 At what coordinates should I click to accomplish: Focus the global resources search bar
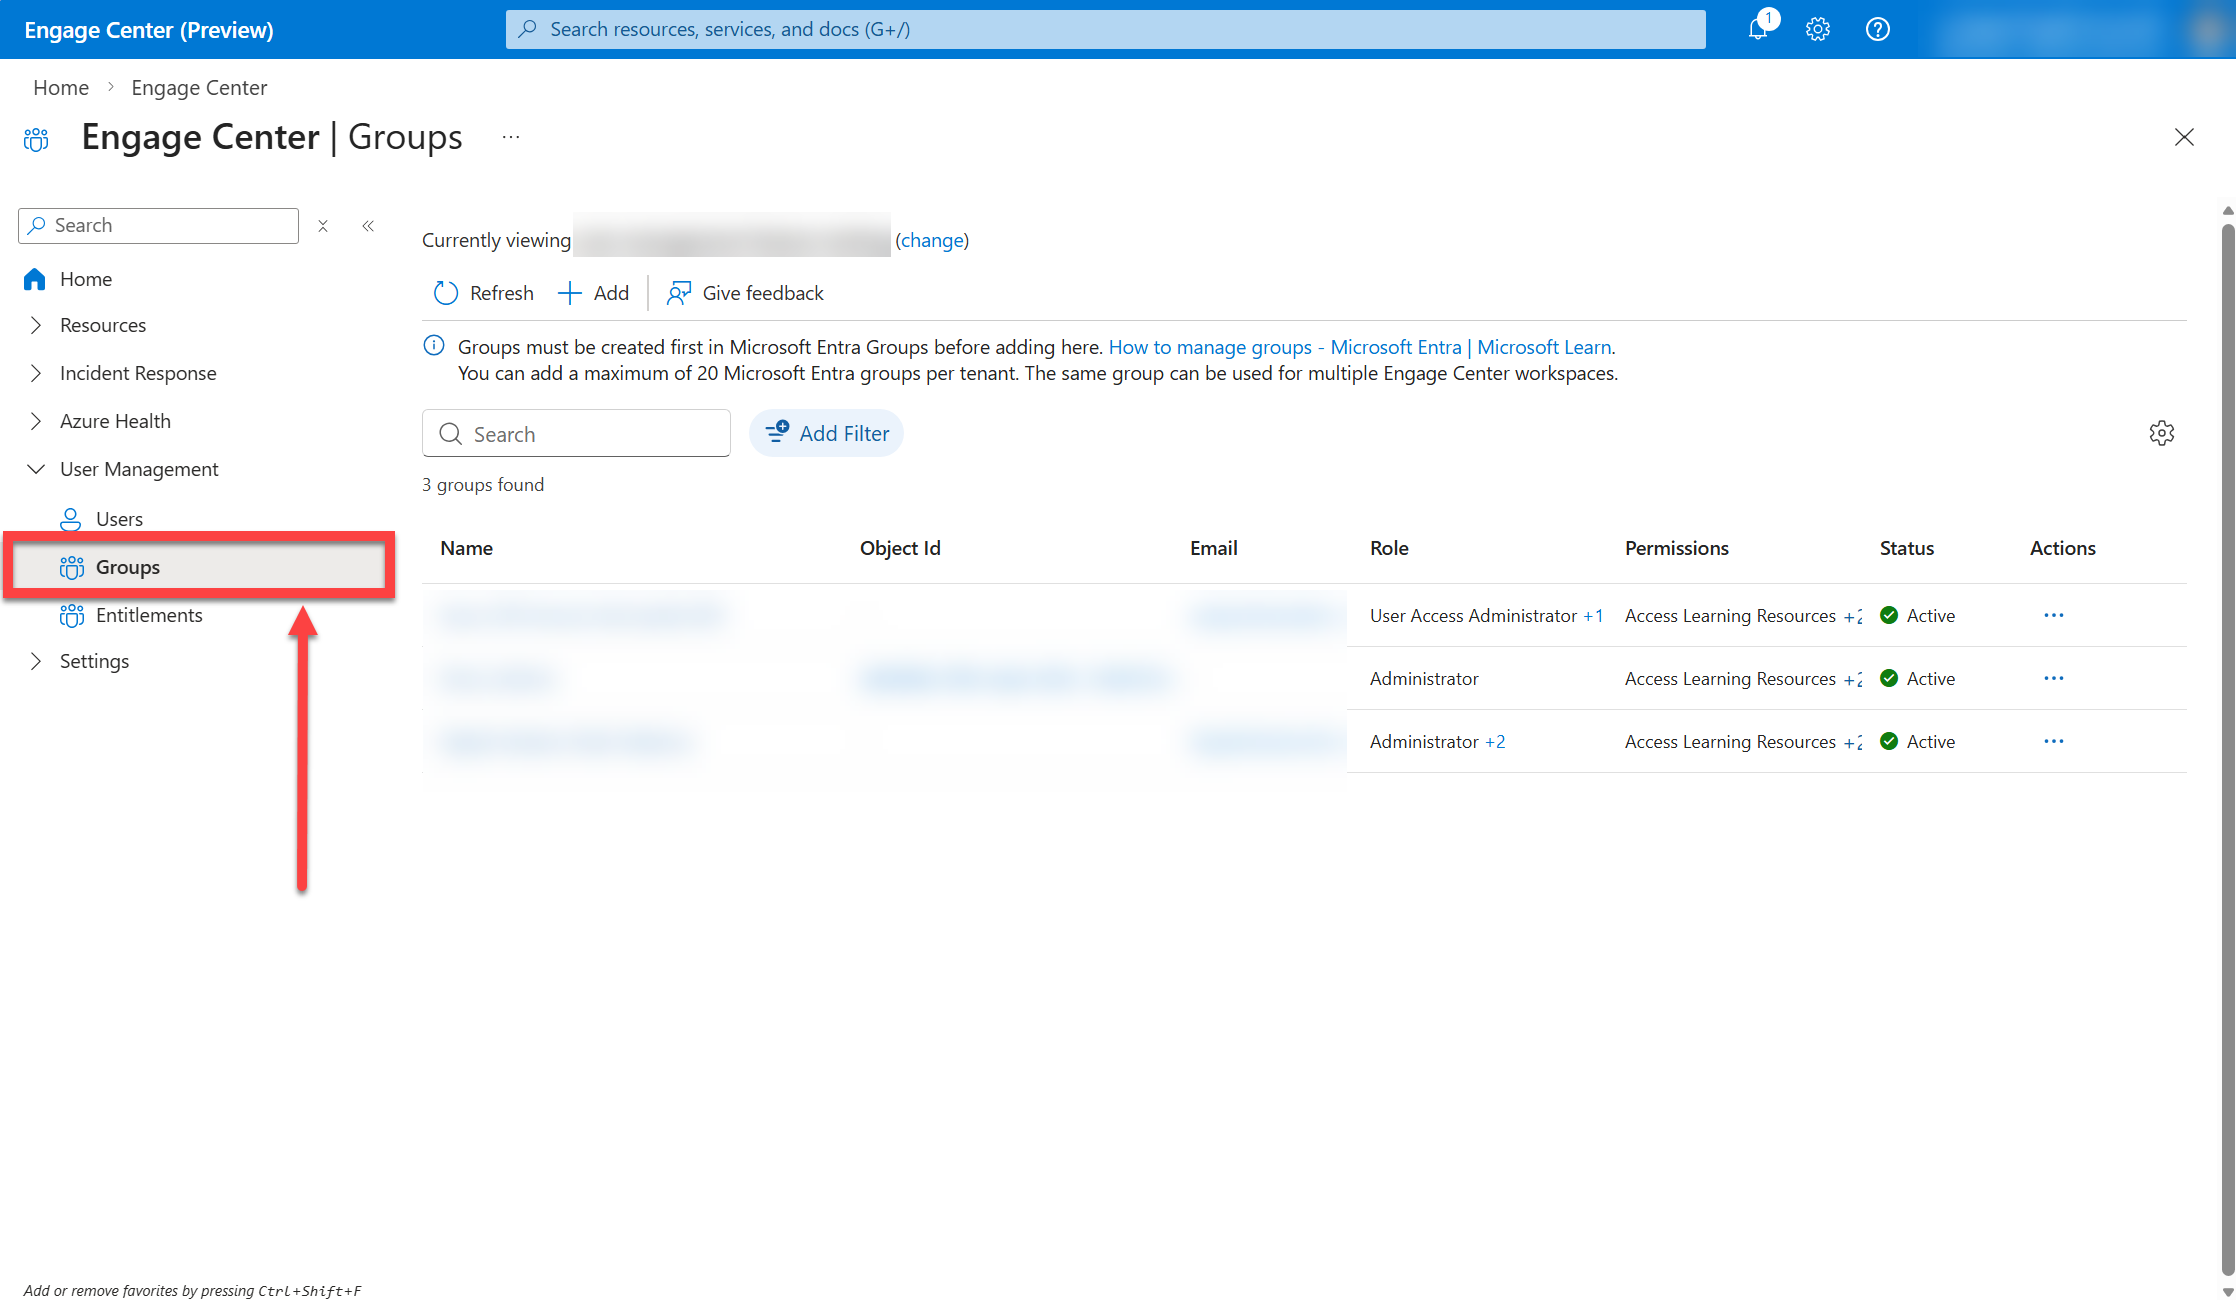(x=1105, y=29)
